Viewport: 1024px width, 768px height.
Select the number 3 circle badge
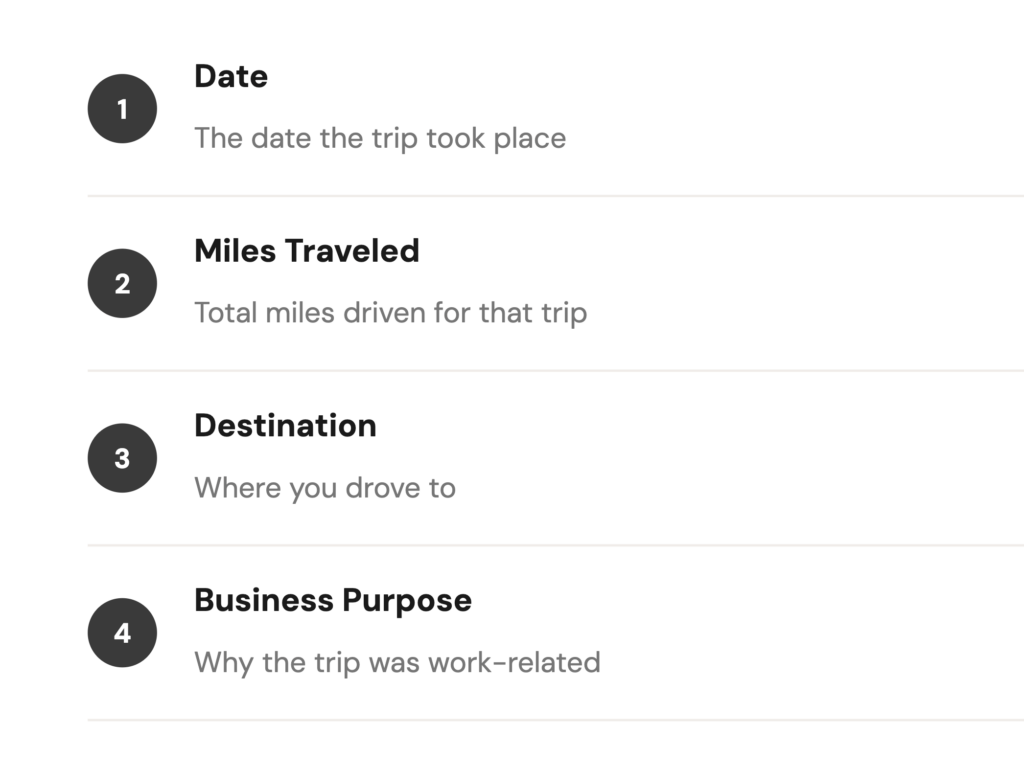coord(122,459)
